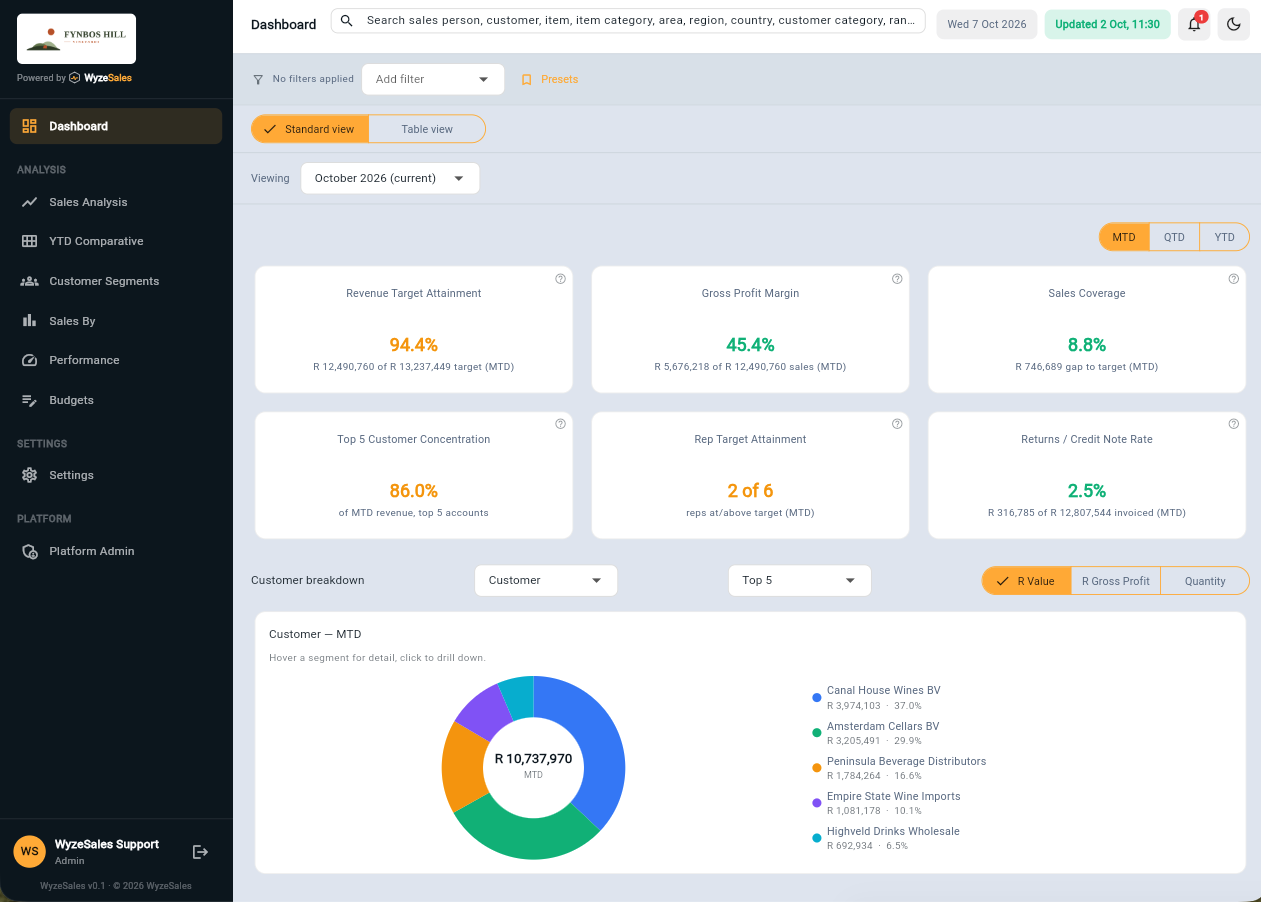Screen dimensions: 1261x902
Task: Switch metric to R Gross Profit
Action: coord(1115,581)
